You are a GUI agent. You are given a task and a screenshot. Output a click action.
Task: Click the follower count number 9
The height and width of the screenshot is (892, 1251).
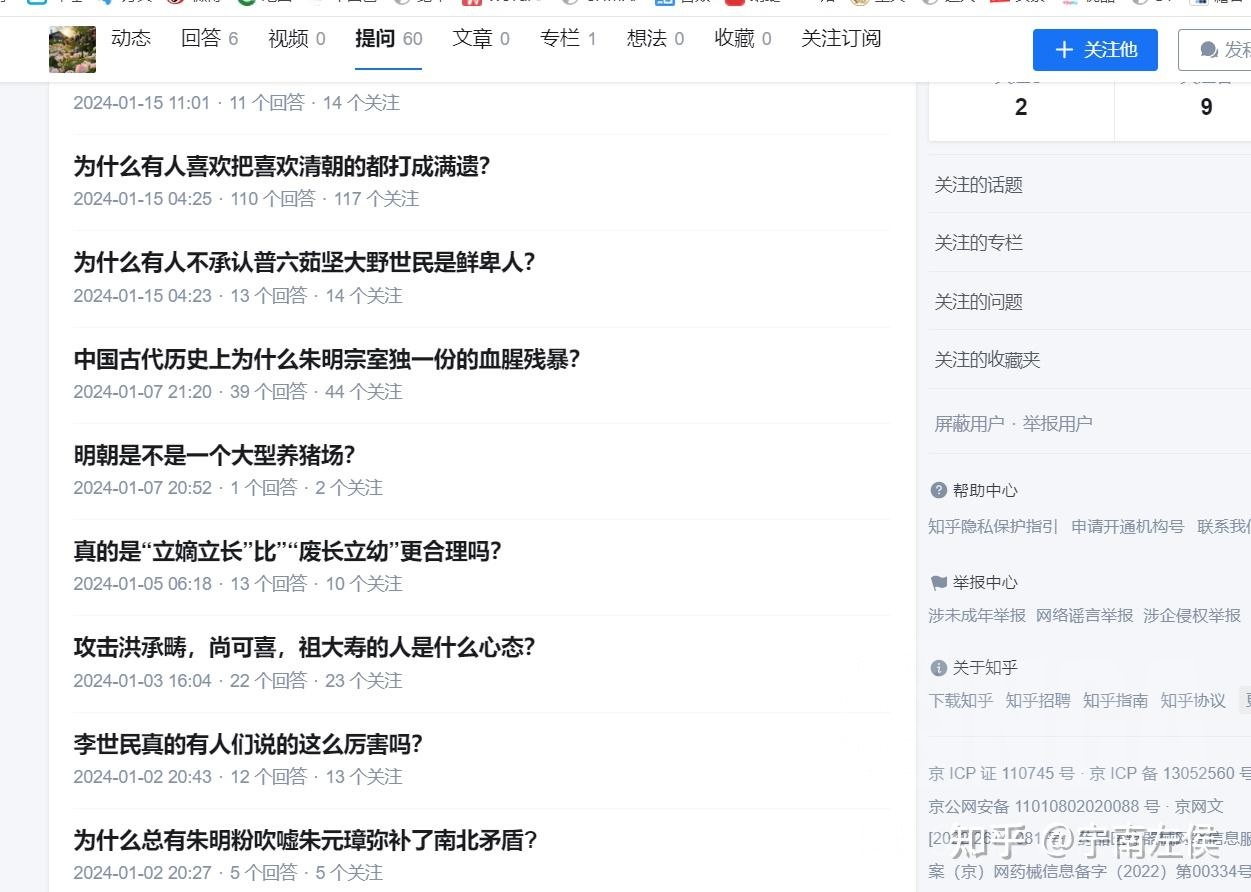click(x=1206, y=107)
